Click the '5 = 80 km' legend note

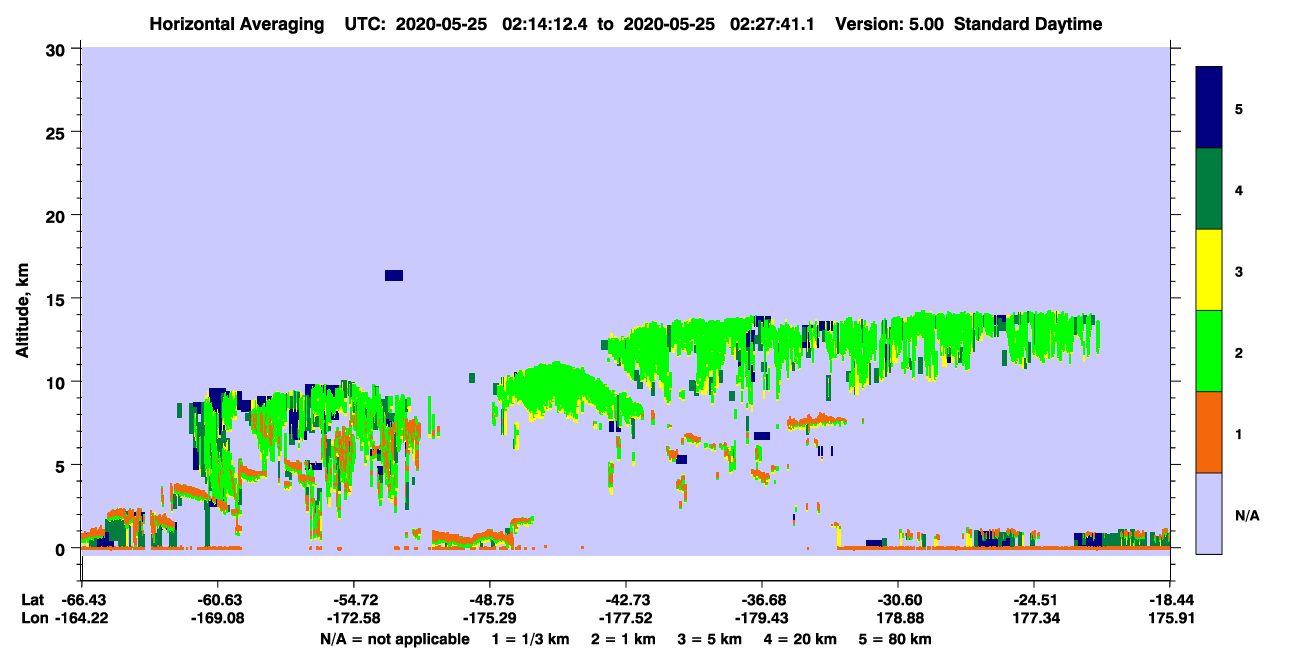pyautogui.click(x=896, y=639)
